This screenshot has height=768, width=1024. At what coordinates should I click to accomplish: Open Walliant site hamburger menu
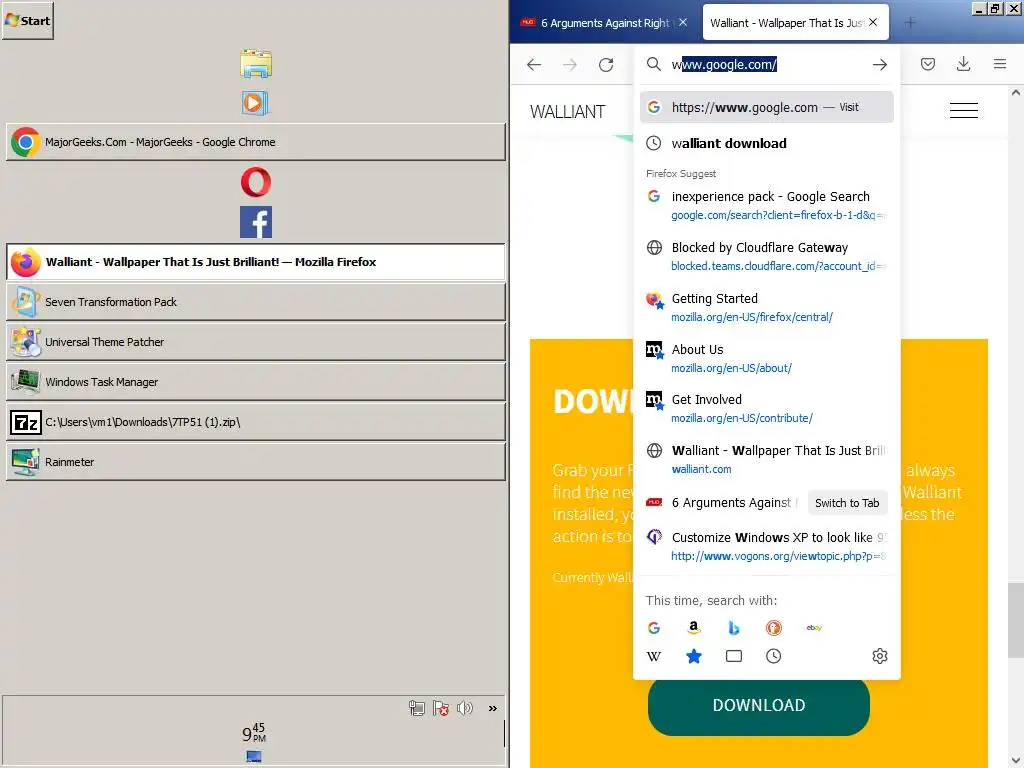964,110
